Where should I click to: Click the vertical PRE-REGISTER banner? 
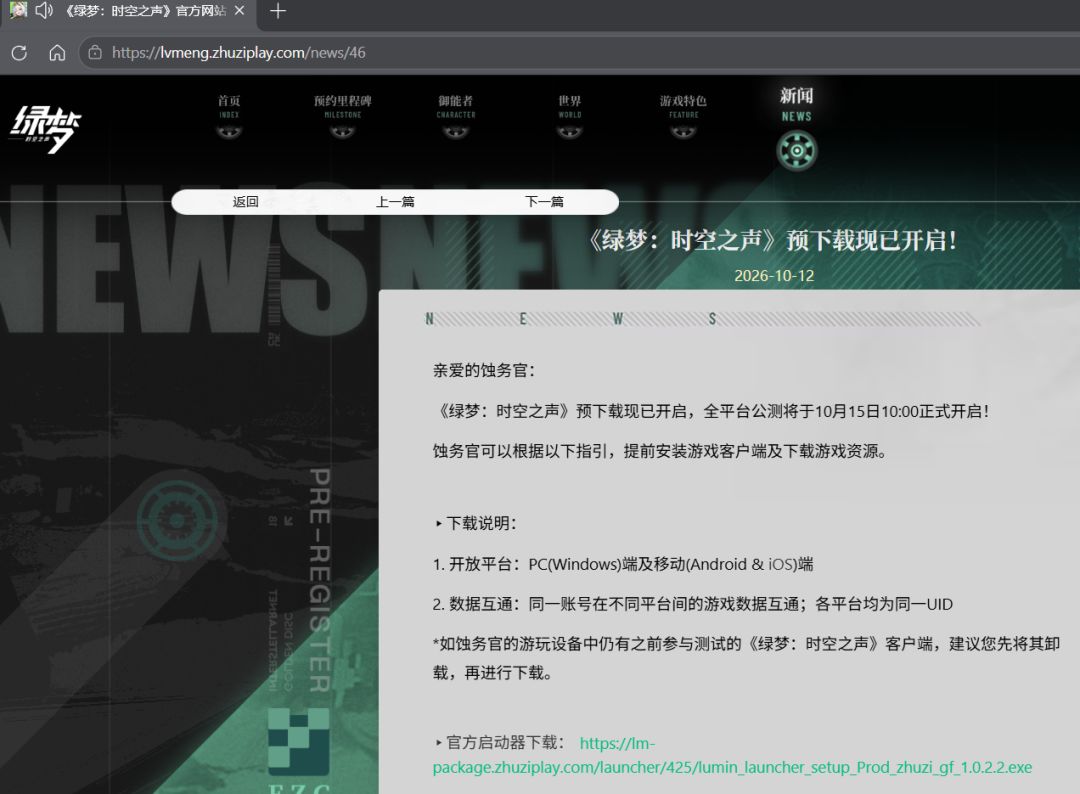coord(320,581)
